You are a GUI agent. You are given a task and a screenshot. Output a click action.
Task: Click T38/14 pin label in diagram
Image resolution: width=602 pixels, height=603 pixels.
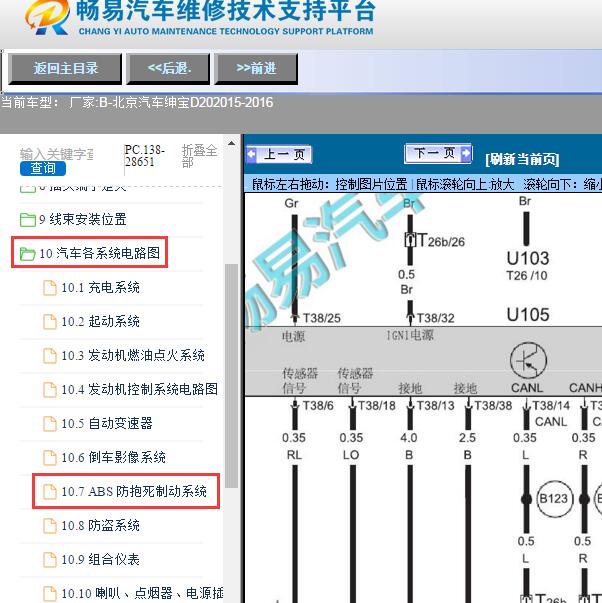tap(551, 406)
